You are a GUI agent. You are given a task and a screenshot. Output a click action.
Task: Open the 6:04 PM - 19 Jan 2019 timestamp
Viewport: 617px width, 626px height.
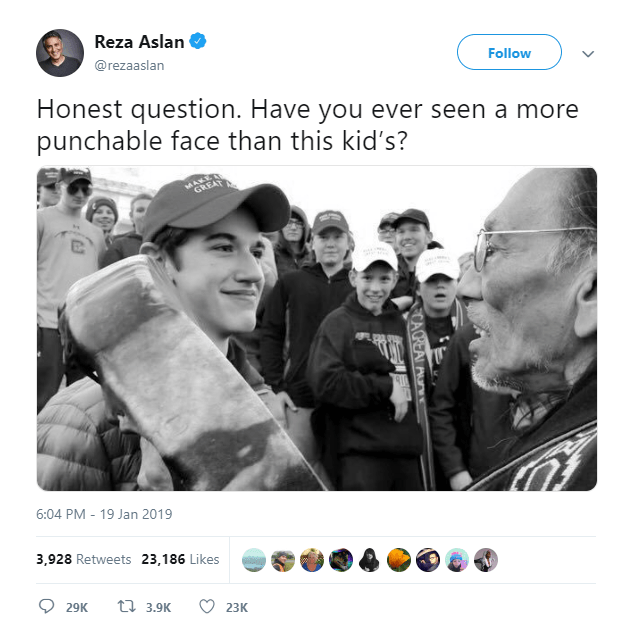(x=105, y=514)
